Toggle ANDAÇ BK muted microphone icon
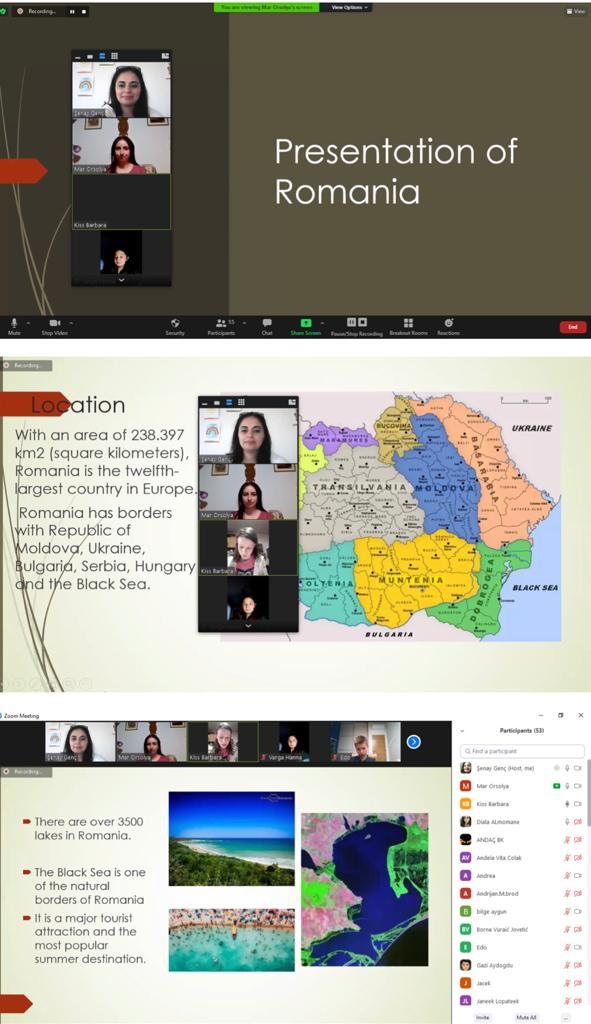The image size is (591, 1024). coord(567,840)
